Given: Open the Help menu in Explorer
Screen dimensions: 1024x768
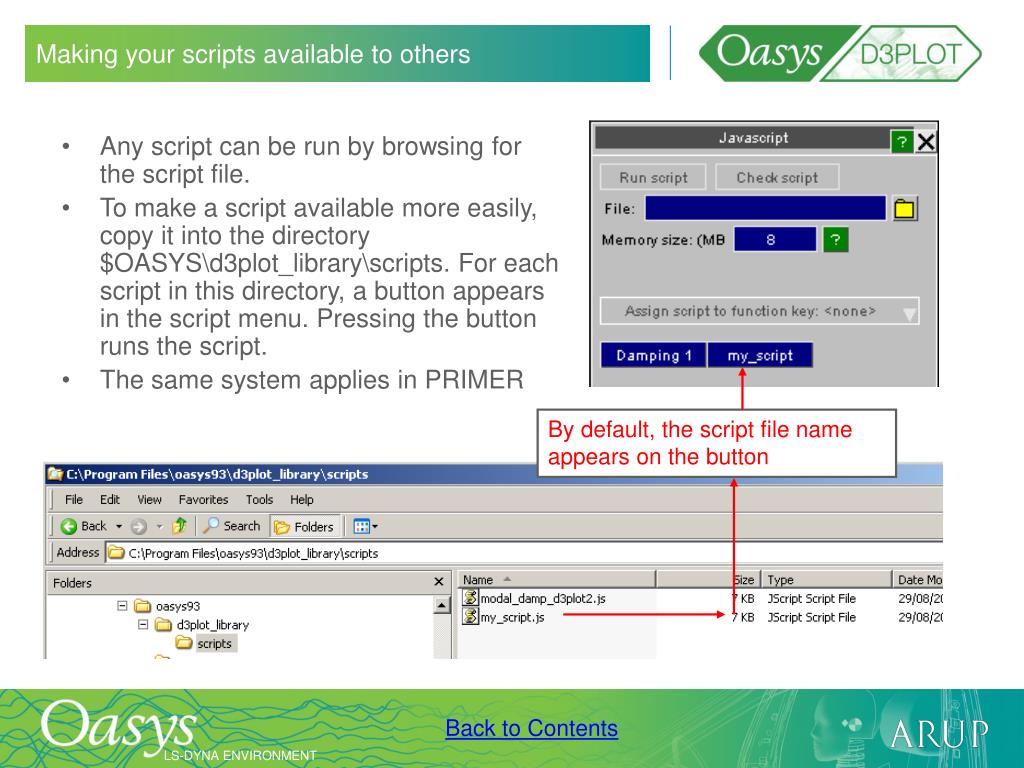Looking at the screenshot, I should tap(302, 500).
